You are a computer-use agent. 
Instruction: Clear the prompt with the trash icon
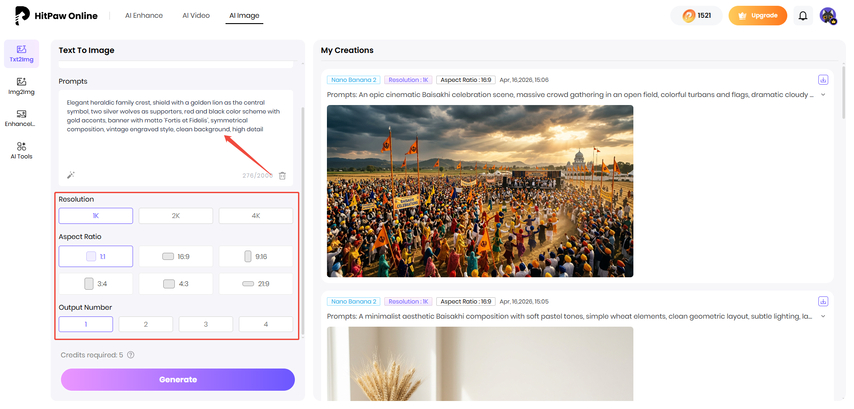click(x=282, y=175)
